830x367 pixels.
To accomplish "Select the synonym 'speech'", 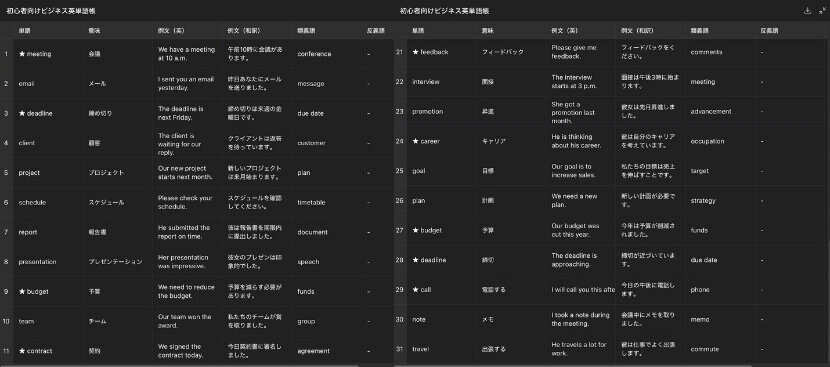I will (309, 262).
